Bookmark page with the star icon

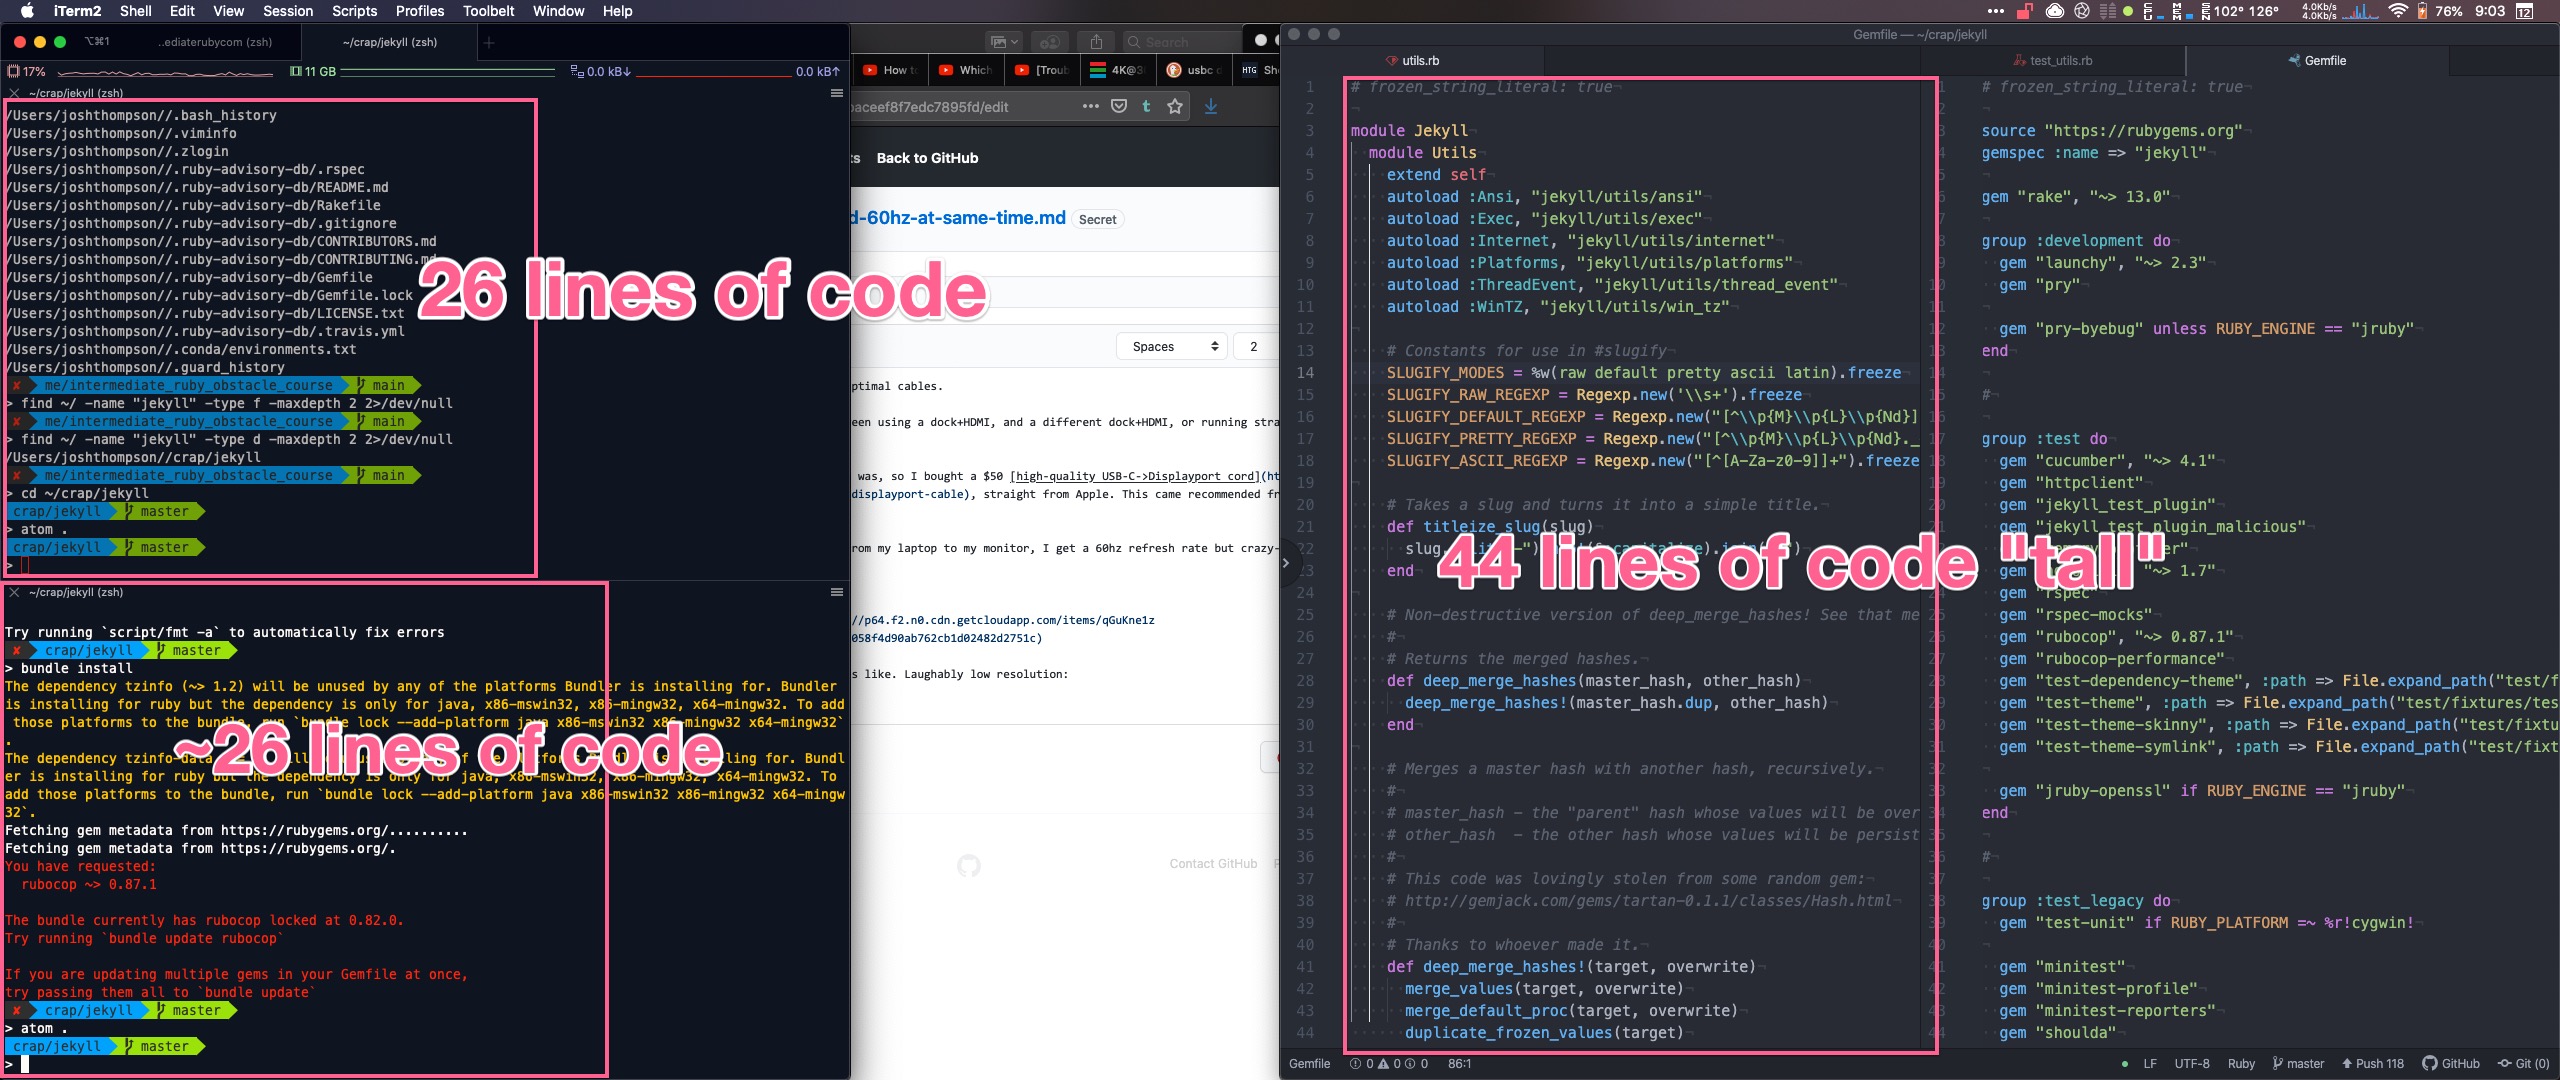click(x=1175, y=106)
